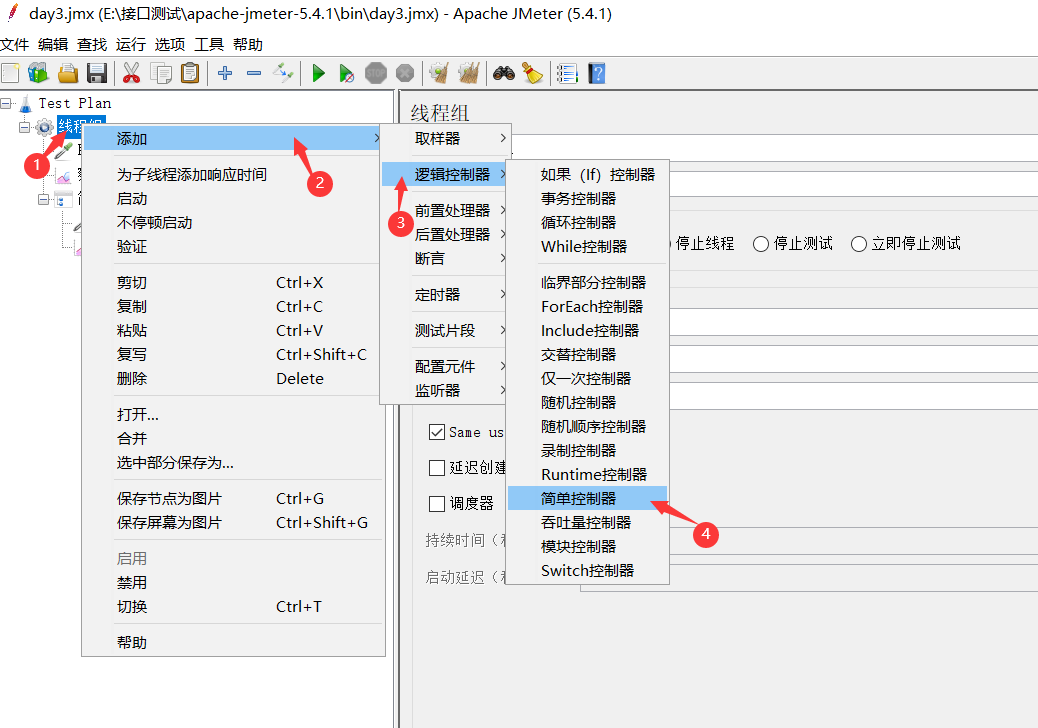Screen dimensions: 1038x728
Task: Choose 循环控制器 from submenu
Action: point(587,222)
